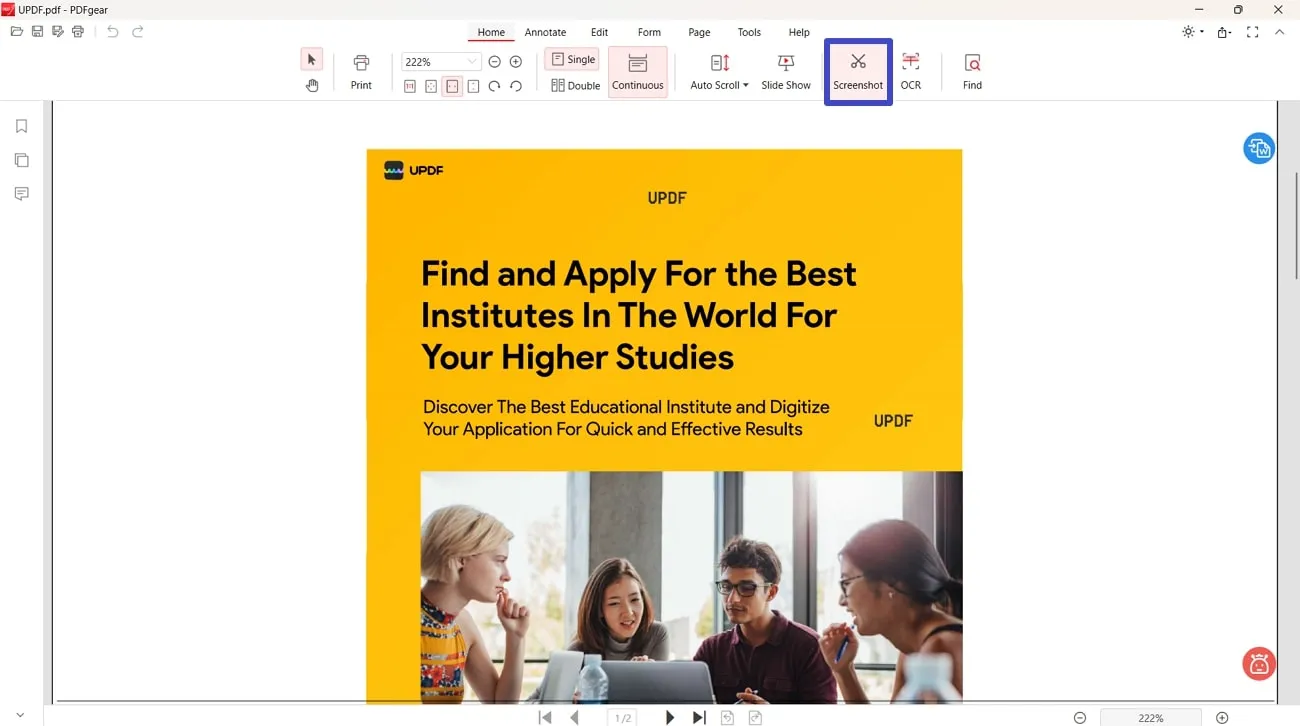This screenshot has width=1300, height=726.
Task: Jump to the last page
Action: pyautogui.click(x=698, y=716)
